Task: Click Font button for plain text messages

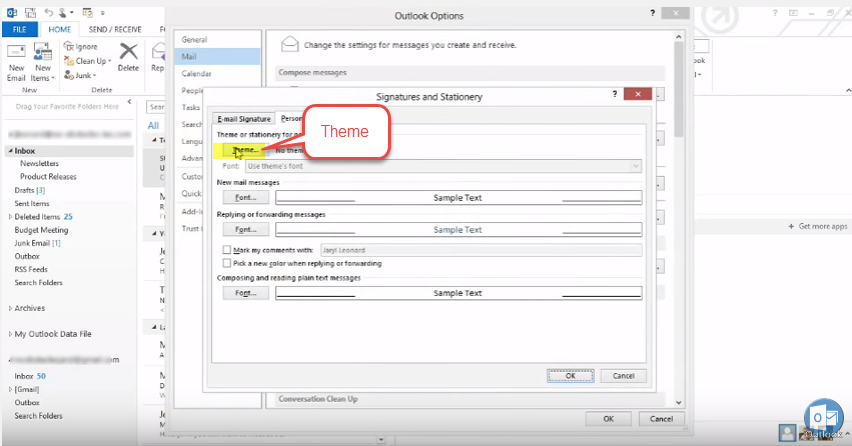Action: (x=246, y=293)
